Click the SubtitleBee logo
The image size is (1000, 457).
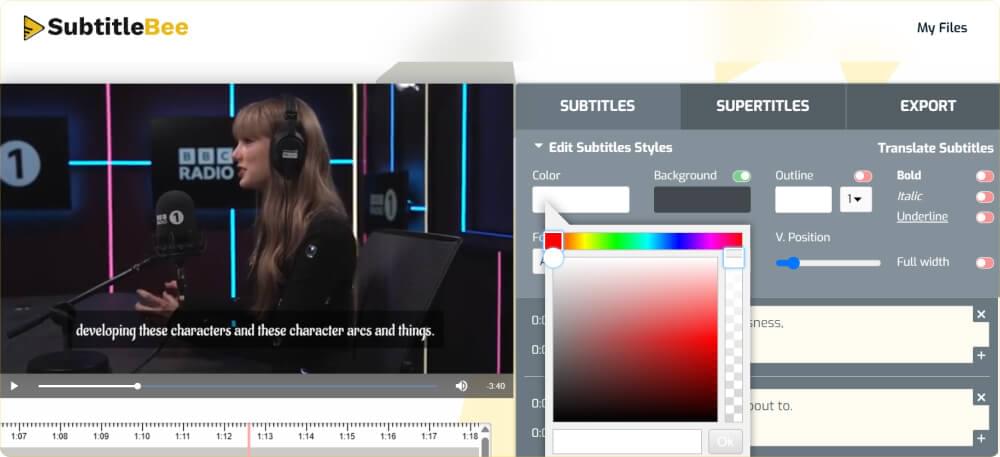pyautogui.click(x=106, y=27)
